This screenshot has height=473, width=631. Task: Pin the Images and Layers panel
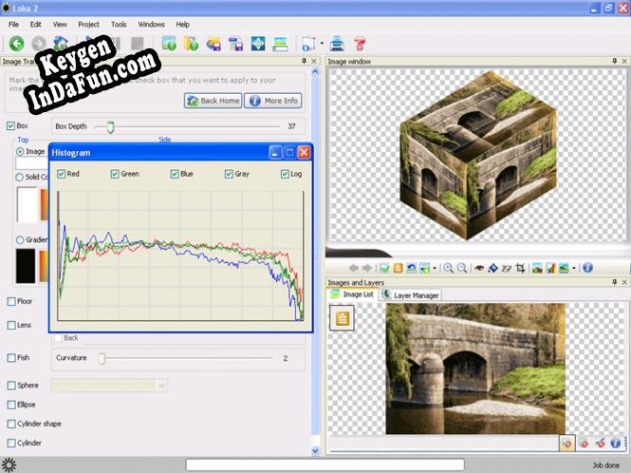614,282
